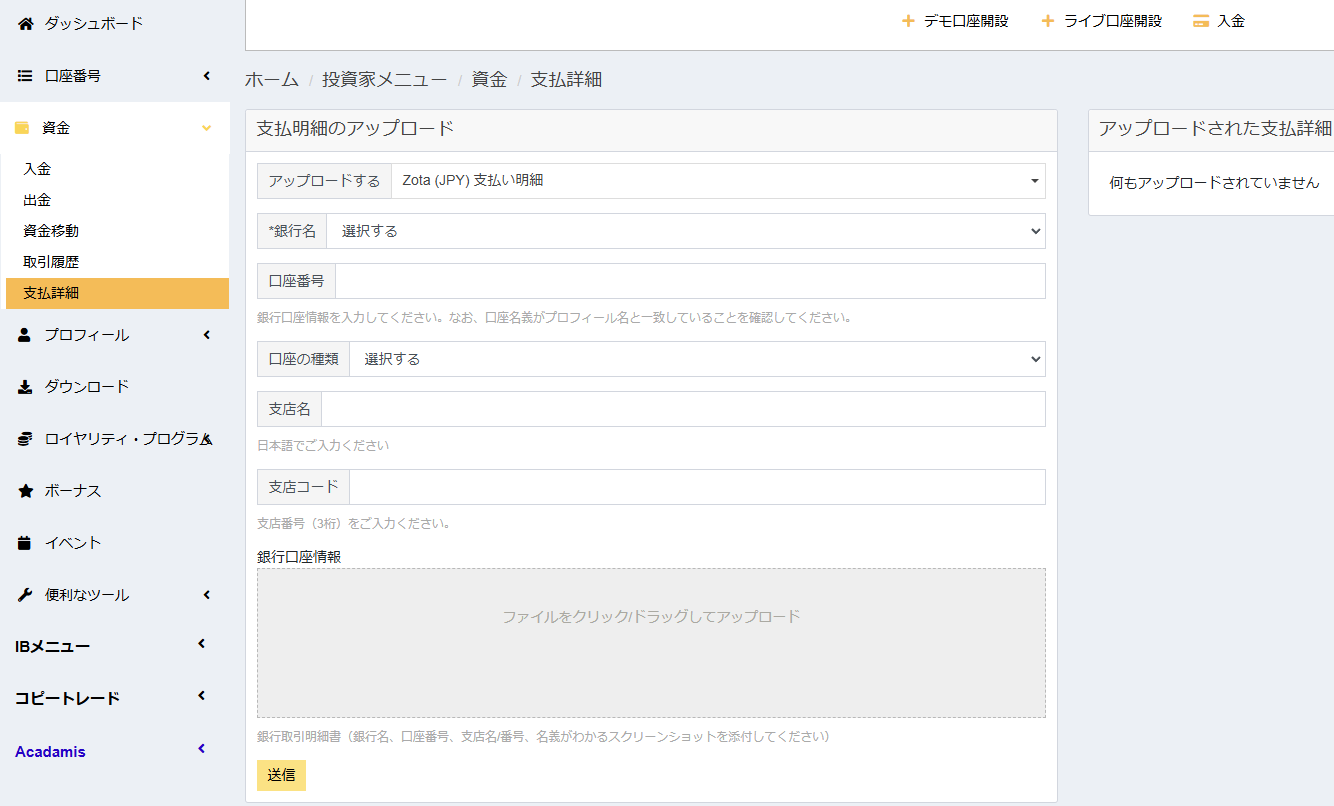The width and height of the screenshot is (1334, 806).
Task: Collapse the 資金 sidebar section chevron
Action: 207,128
